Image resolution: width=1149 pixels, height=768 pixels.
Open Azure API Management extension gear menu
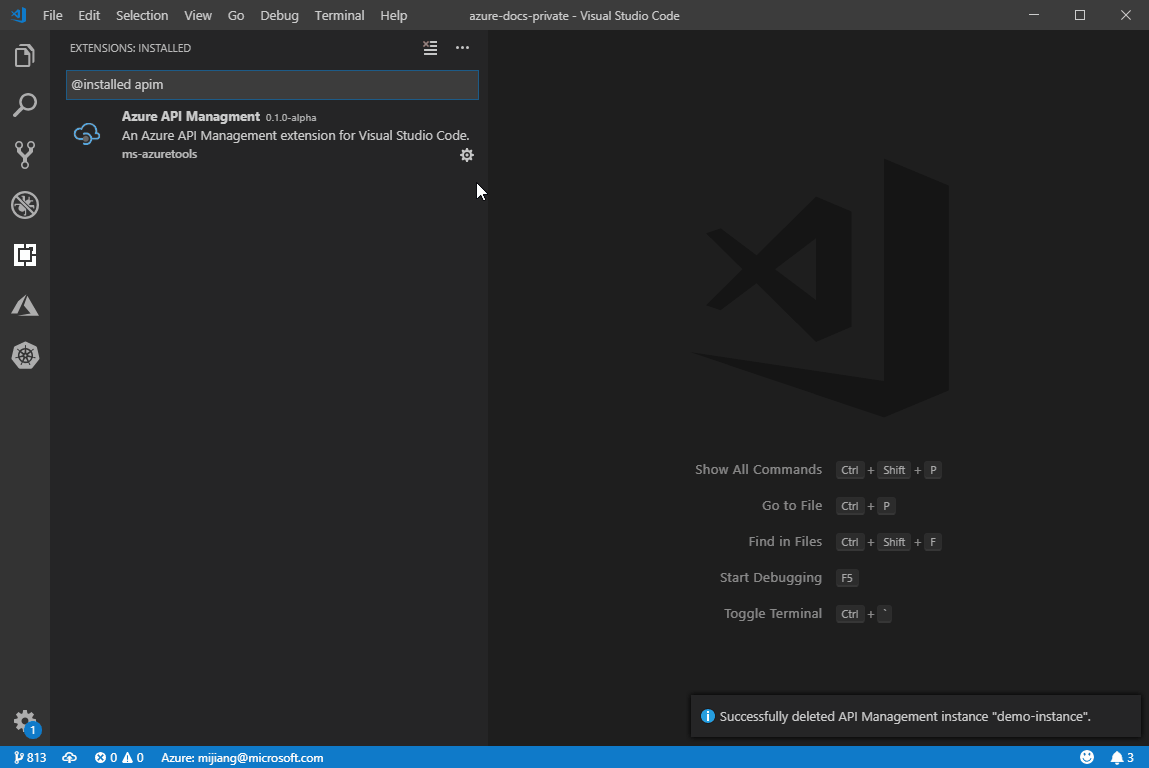click(x=466, y=155)
